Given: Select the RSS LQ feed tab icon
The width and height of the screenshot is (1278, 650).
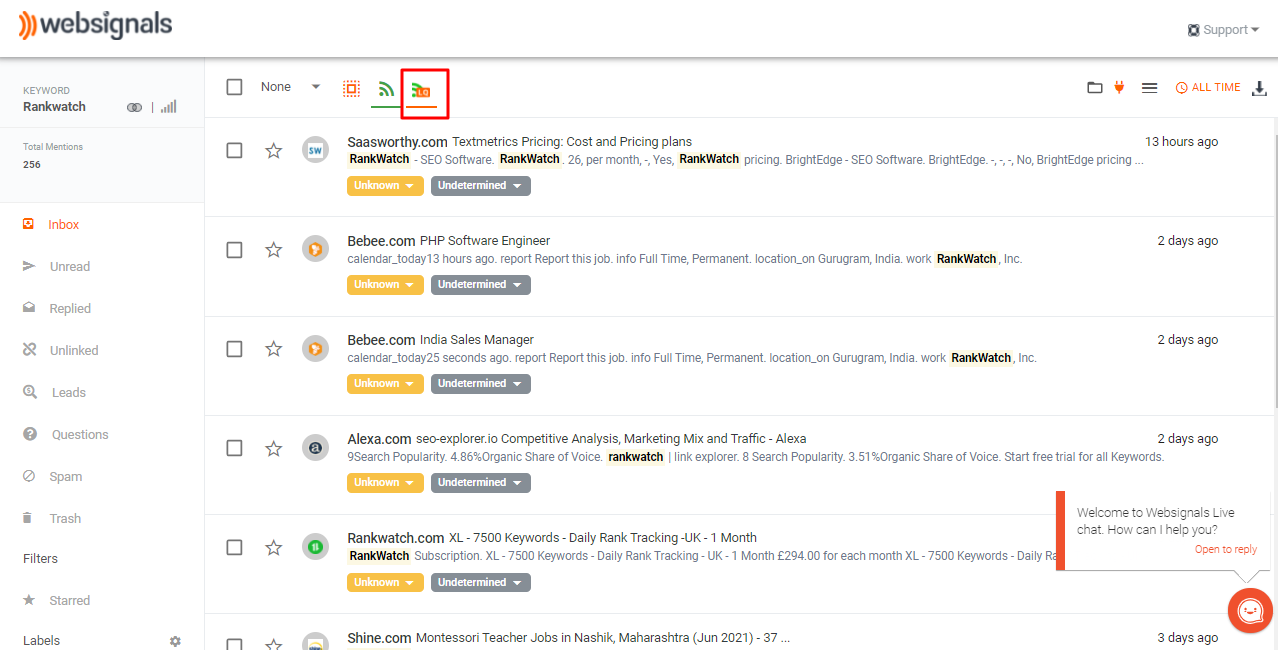Looking at the screenshot, I should coord(421,90).
